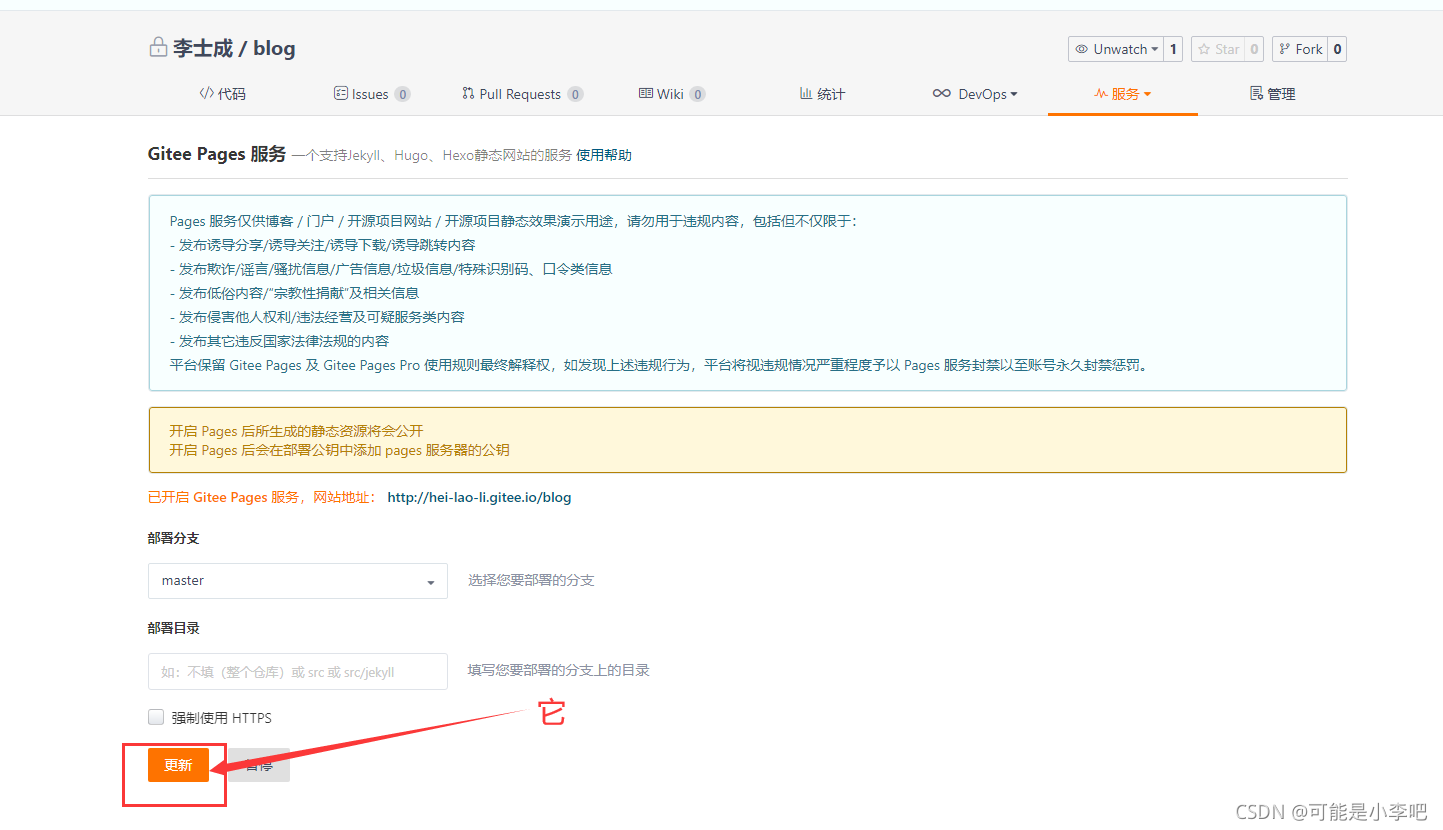Expand the 服务 menu caret
Viewport: 1443px width, 830px height.
pyautogui.click(x=1147, y=94)
